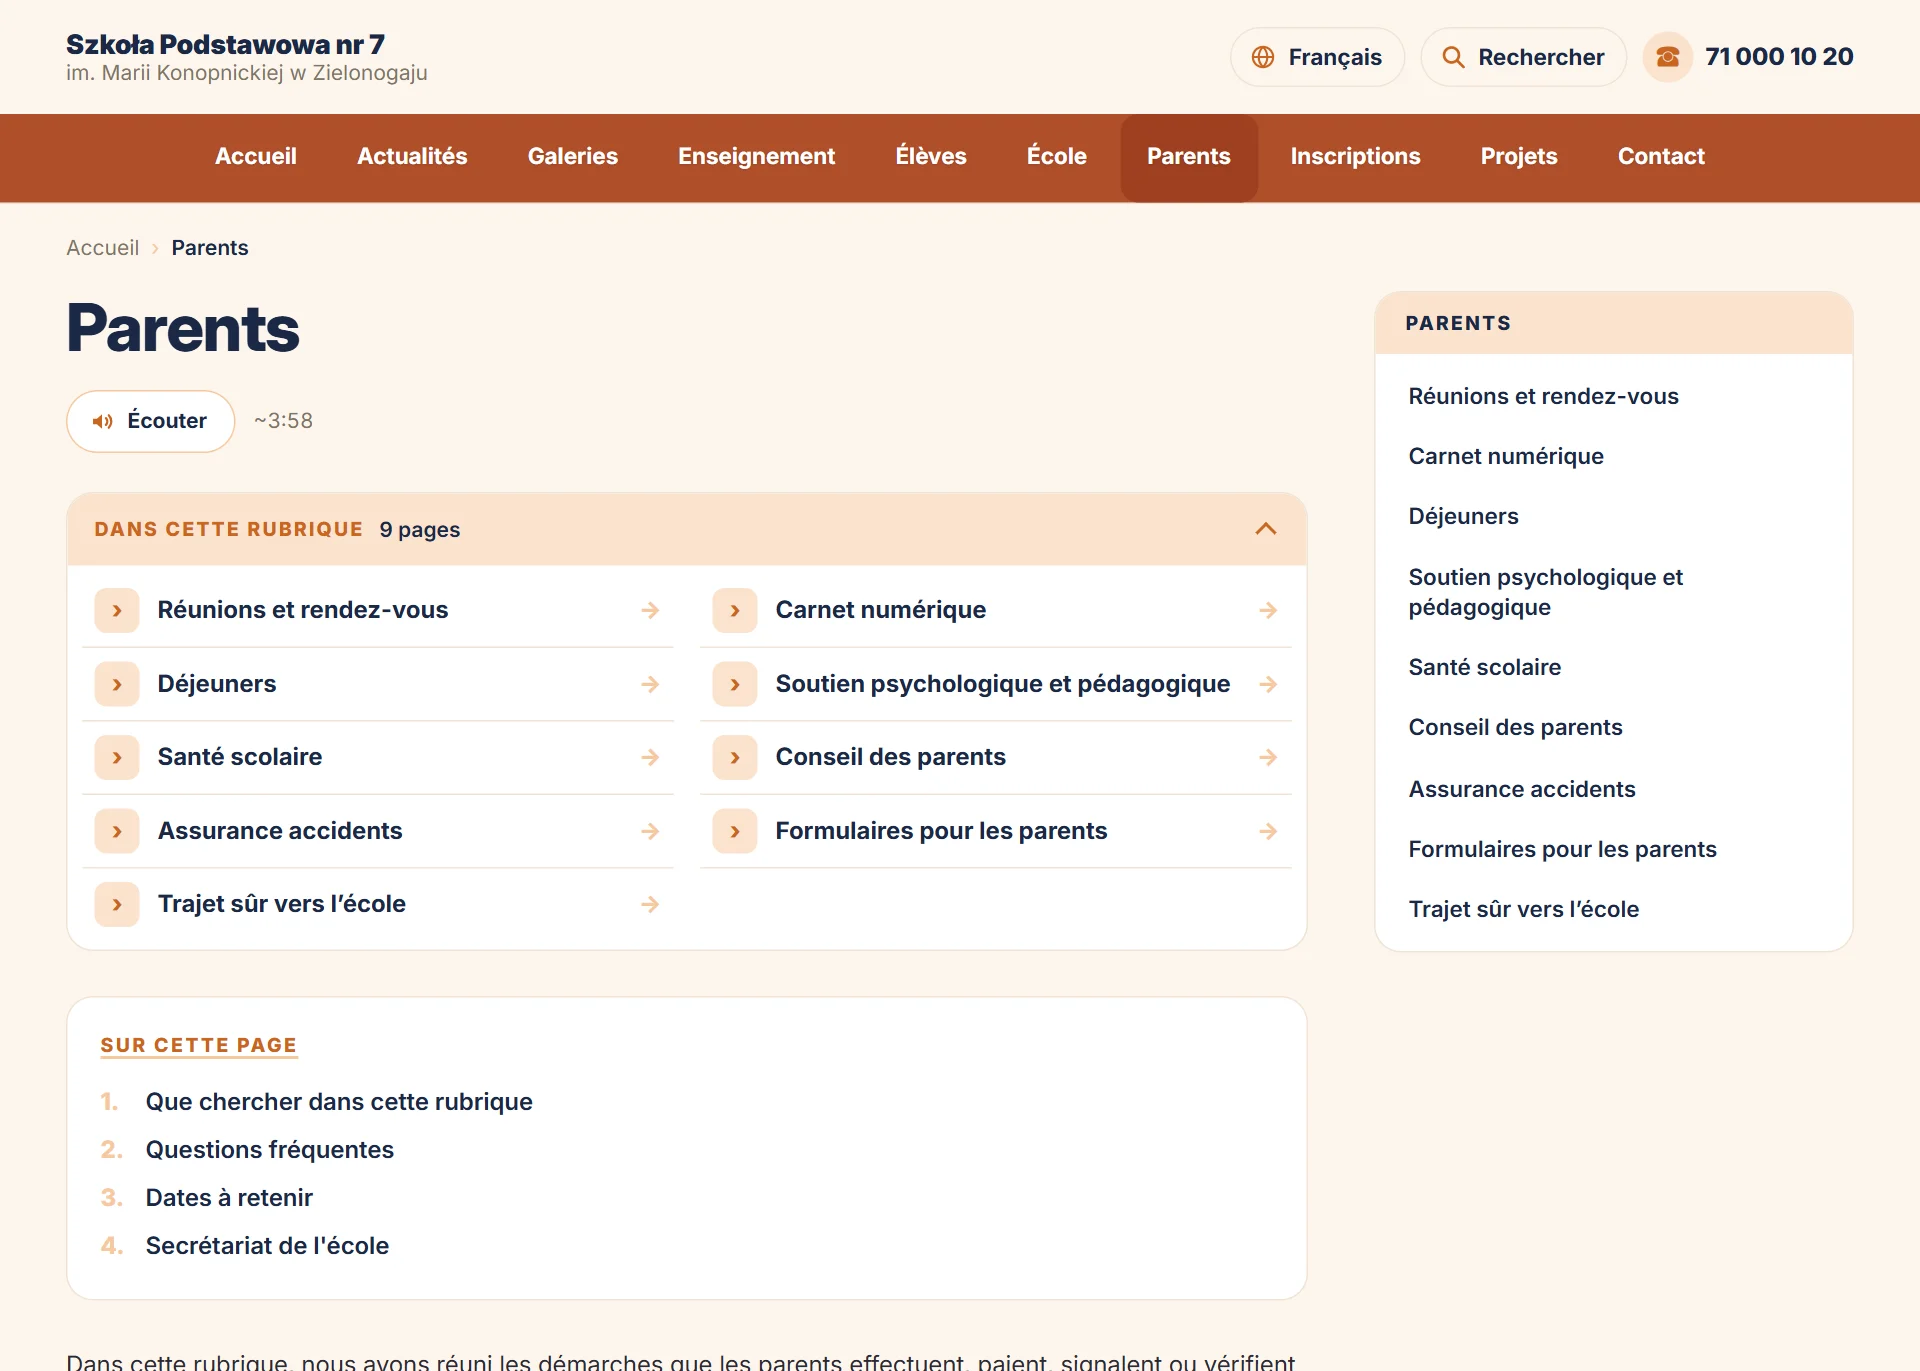1920x1371 pixels.
Task: Click the Rechercher search button
Action: click(1523, 57)
